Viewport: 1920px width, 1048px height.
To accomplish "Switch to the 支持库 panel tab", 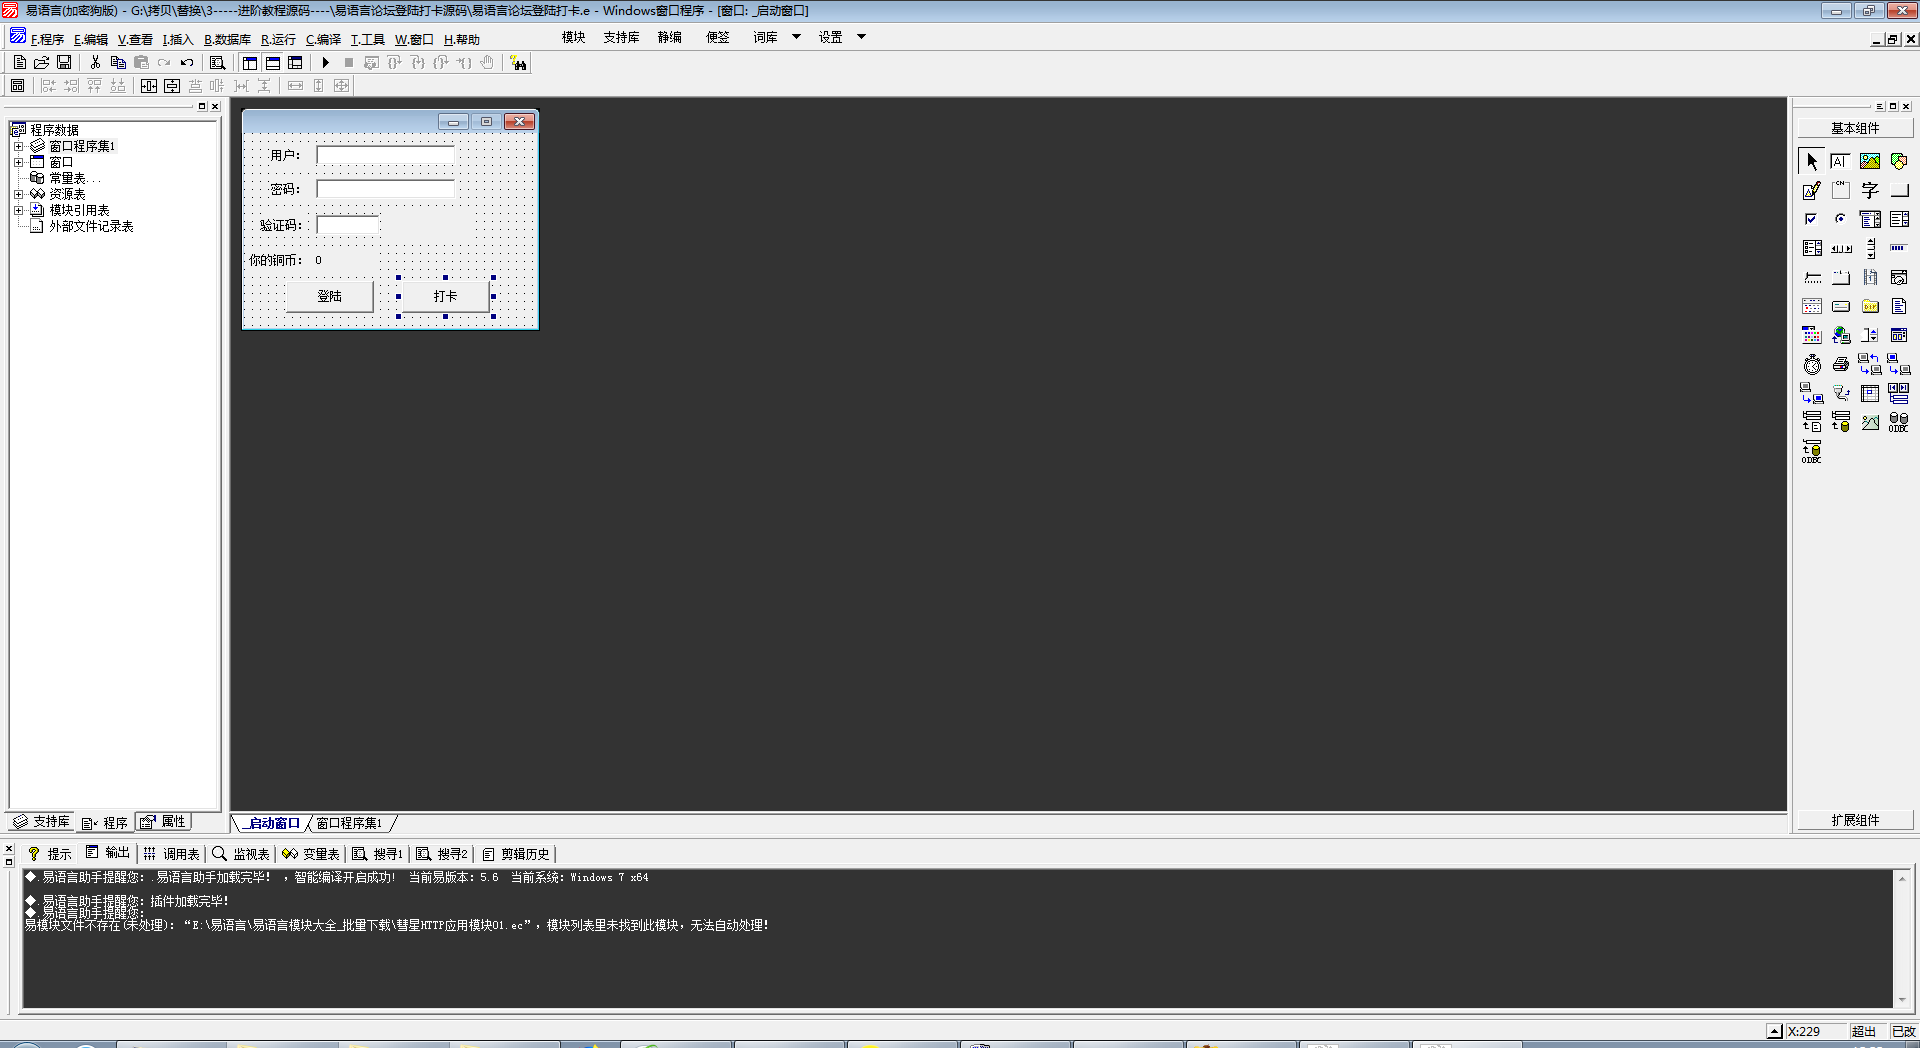I will click(41, 822).
